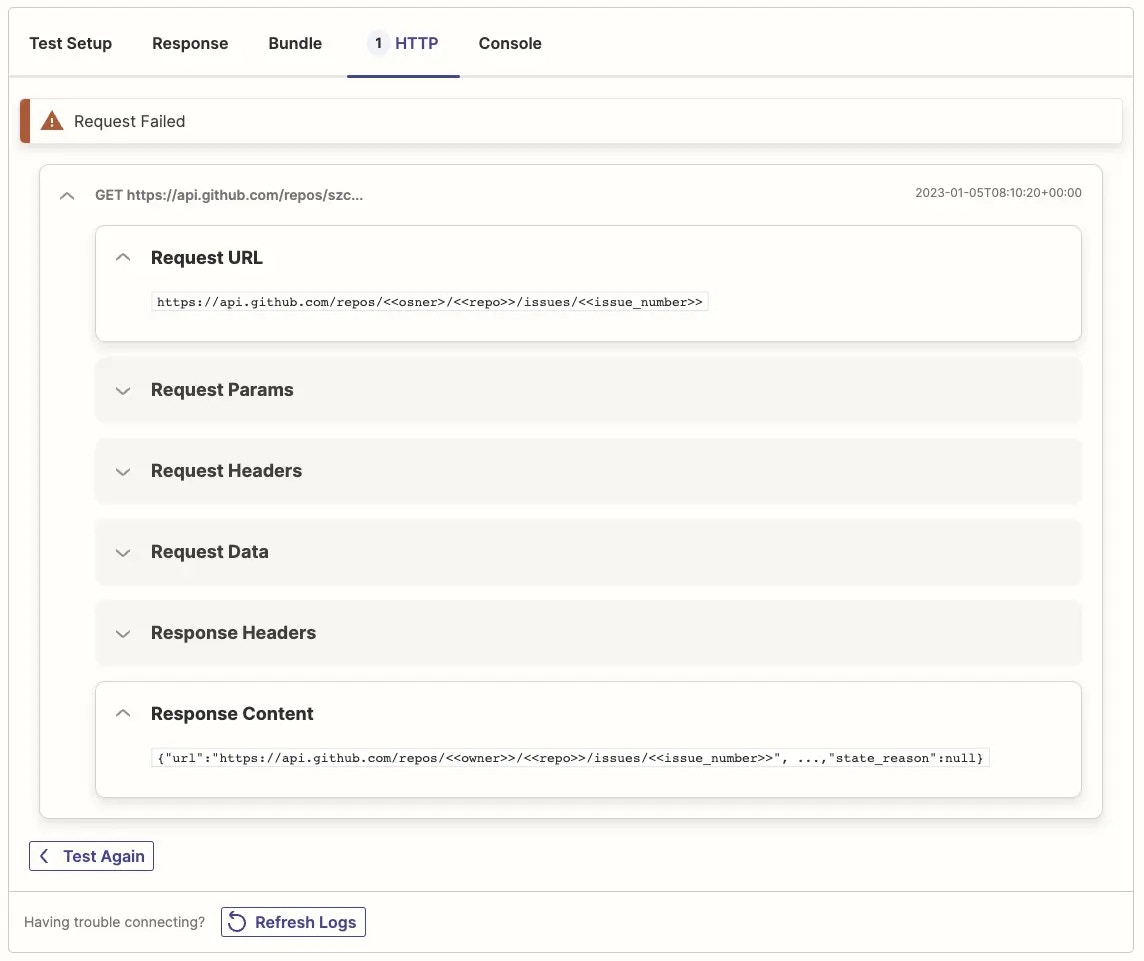
Task: Expand the Request Headers section
Action: click(x=123, y=471)
